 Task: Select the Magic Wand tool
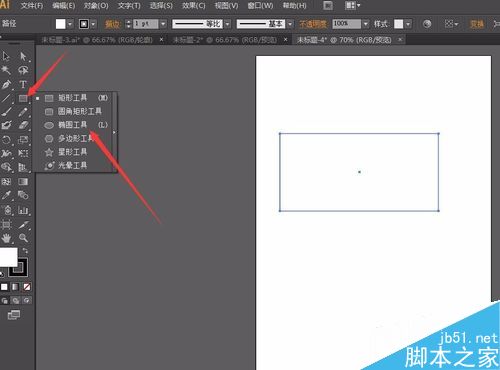6,70
